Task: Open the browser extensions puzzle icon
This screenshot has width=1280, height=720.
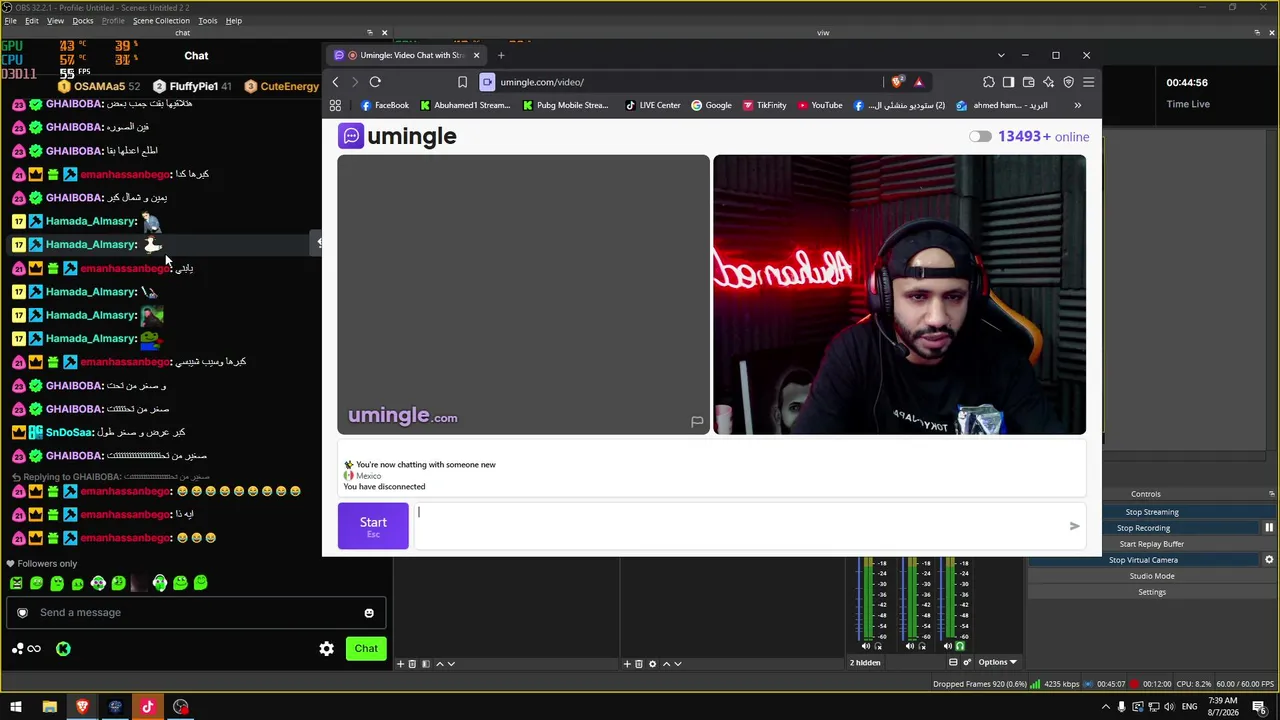Action: [989, 82]
